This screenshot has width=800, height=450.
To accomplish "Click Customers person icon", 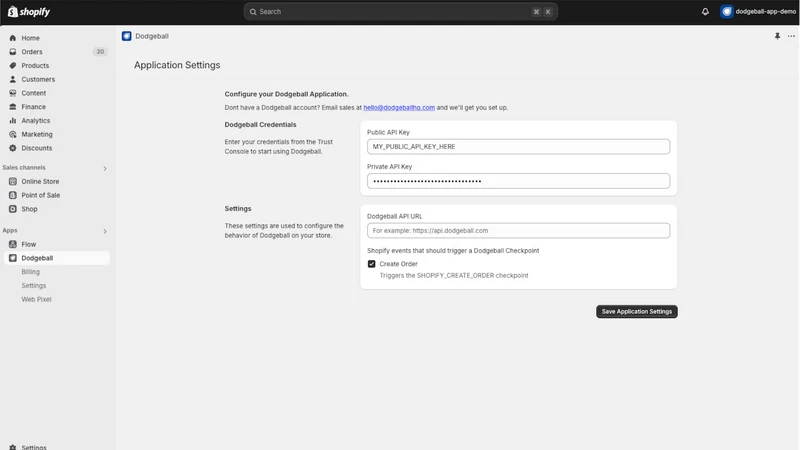I will [x=13, y=79].
